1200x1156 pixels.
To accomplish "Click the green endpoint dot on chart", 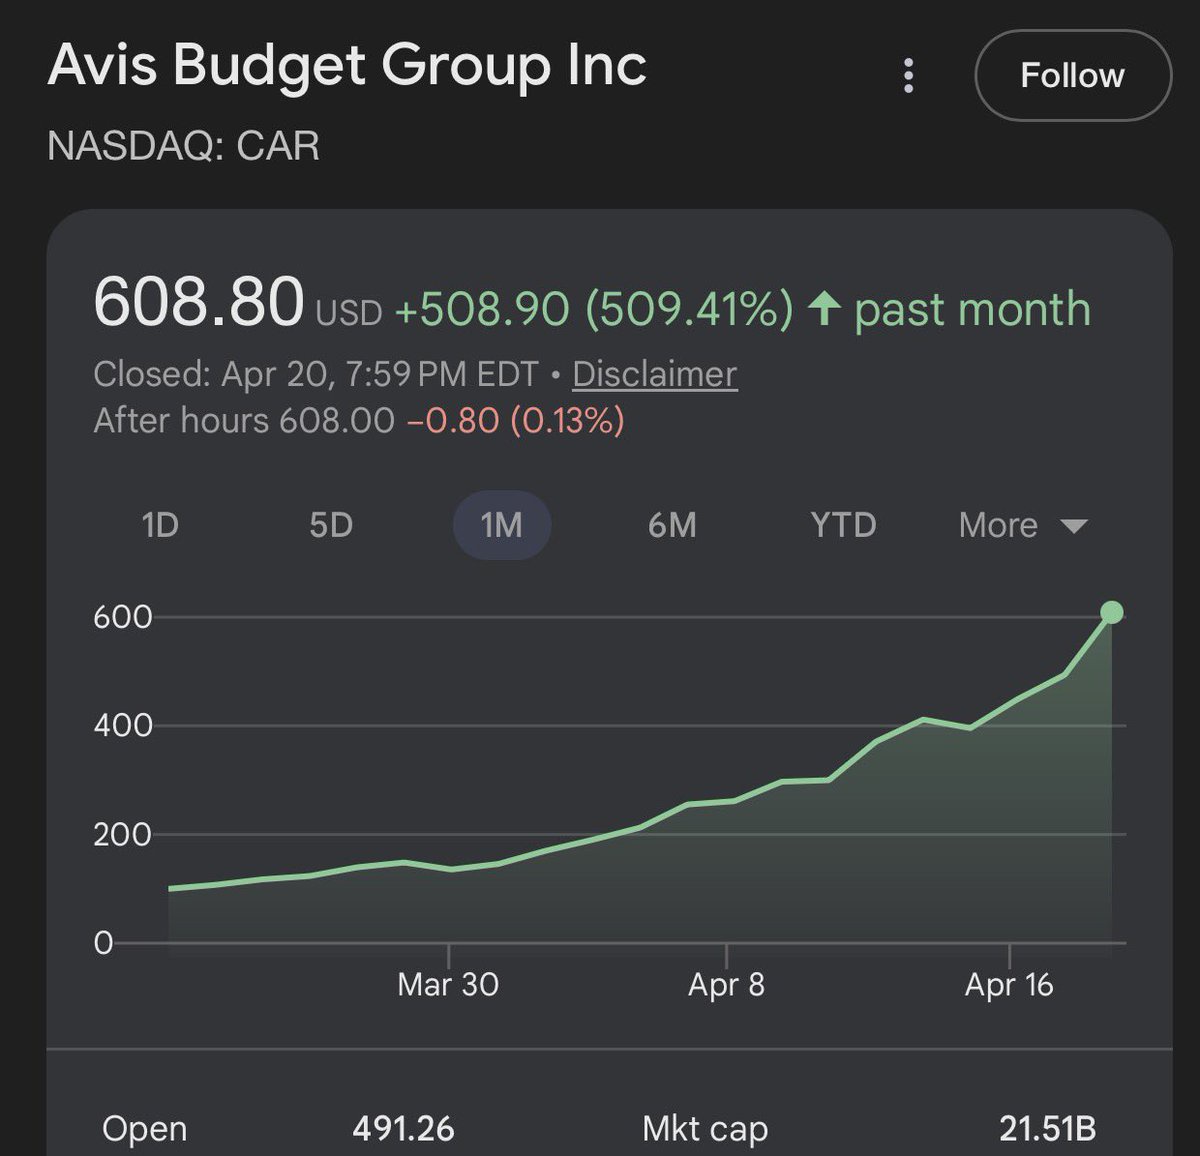I will pyautogui.click(x=1111, y=612).
